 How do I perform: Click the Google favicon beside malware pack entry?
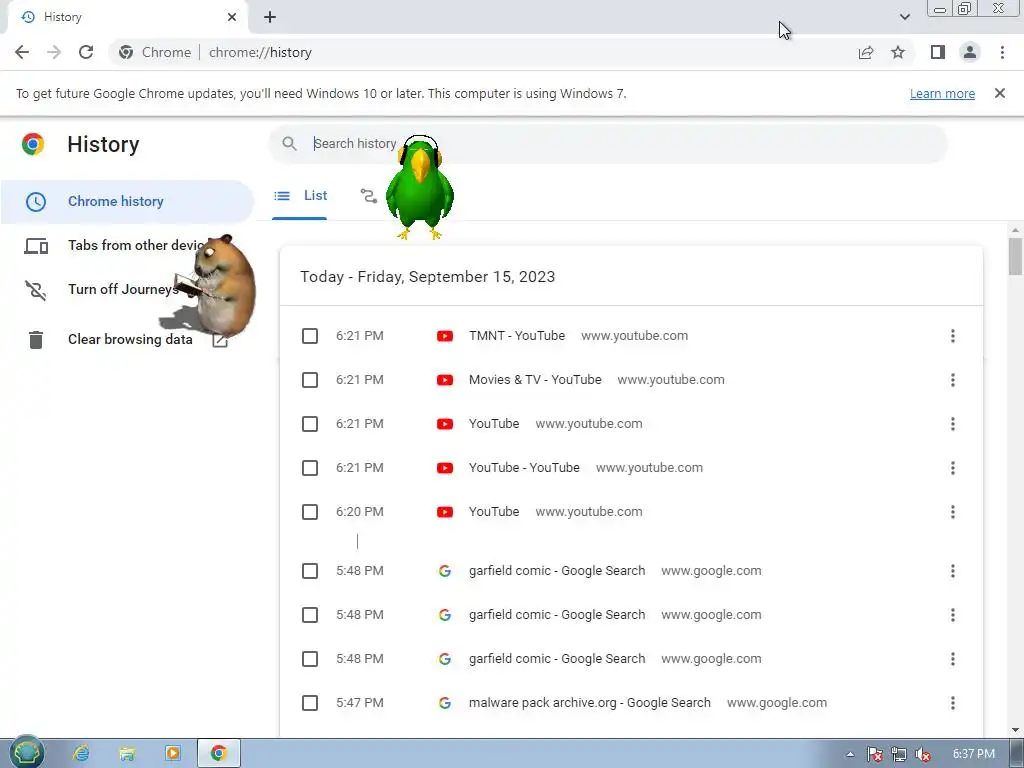click(x=445, y=703)
